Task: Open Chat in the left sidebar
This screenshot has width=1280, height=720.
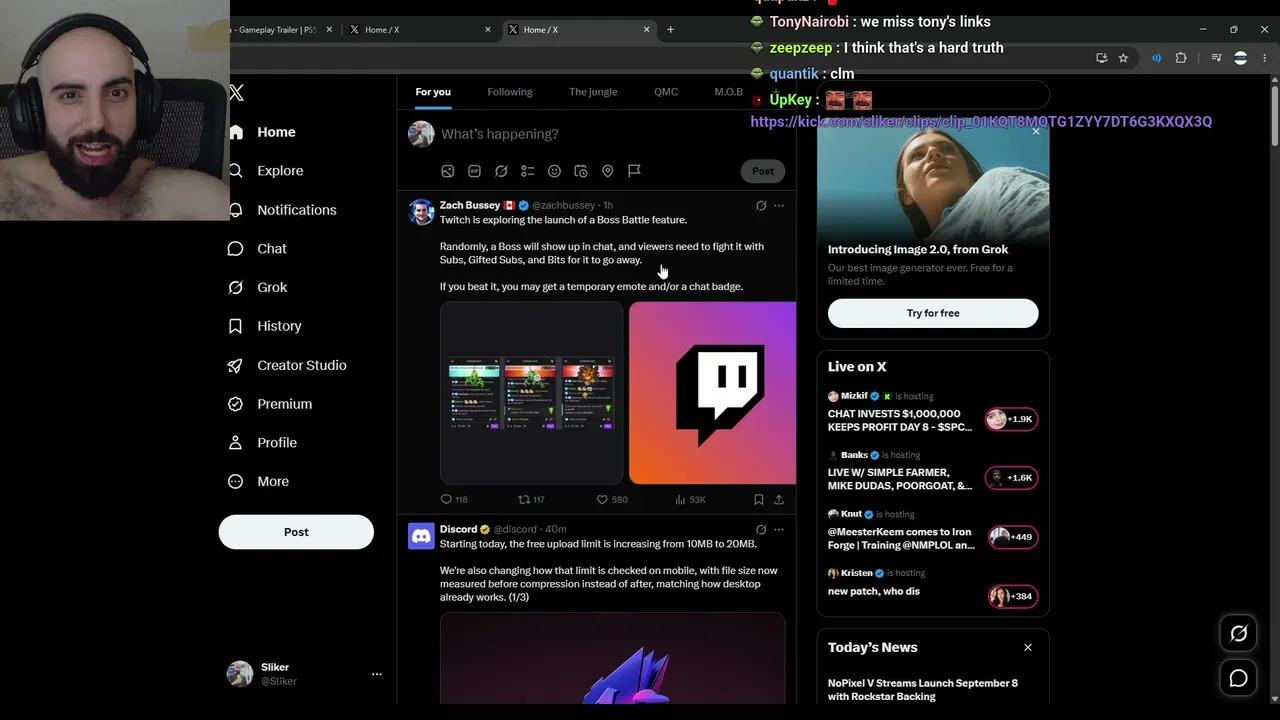Action: tap(258, 249)
